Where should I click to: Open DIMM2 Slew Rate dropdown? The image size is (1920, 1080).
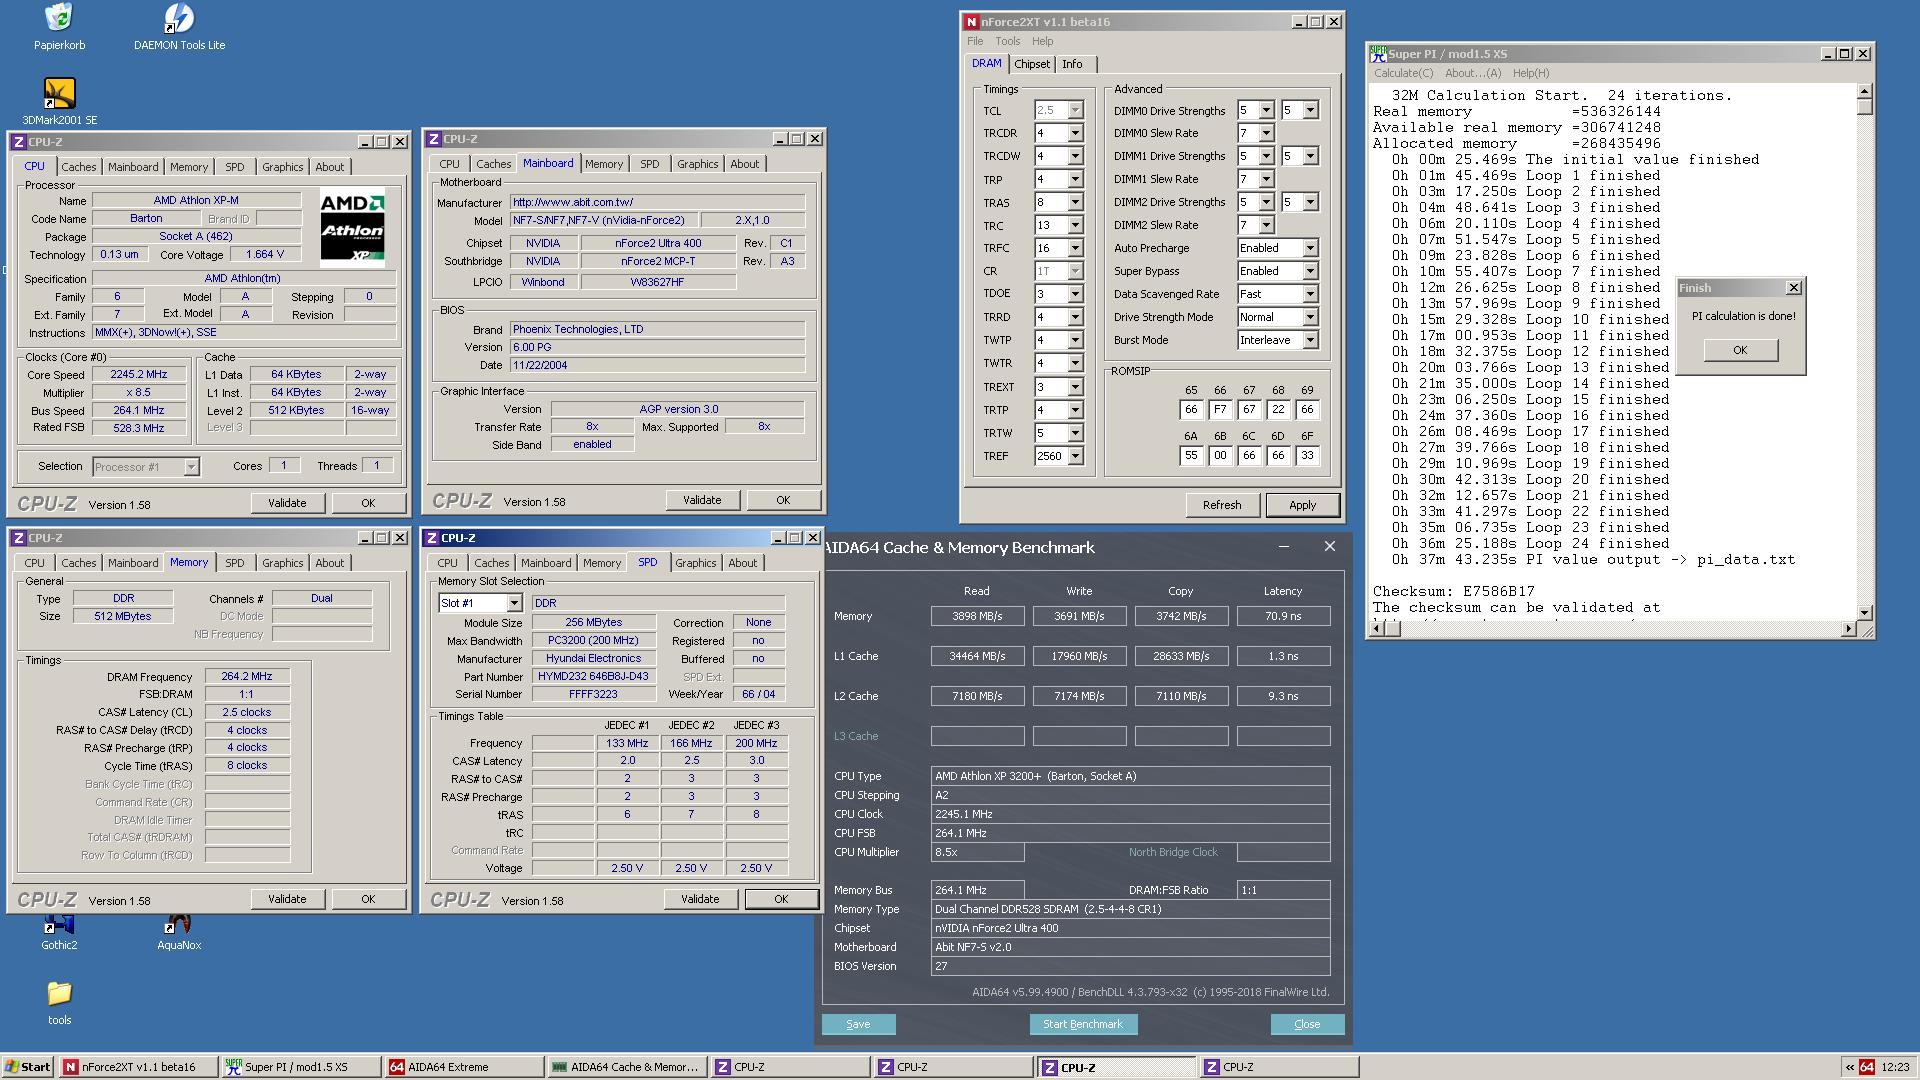pos(1266,225)
